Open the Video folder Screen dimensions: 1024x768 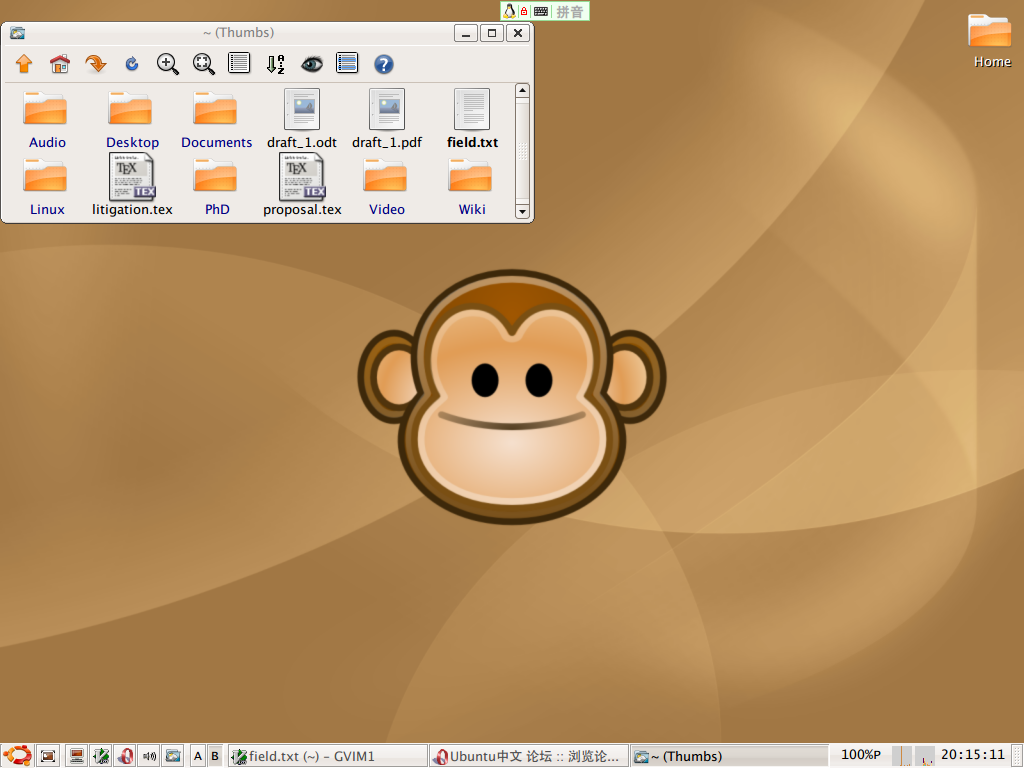tap(387, 187)
